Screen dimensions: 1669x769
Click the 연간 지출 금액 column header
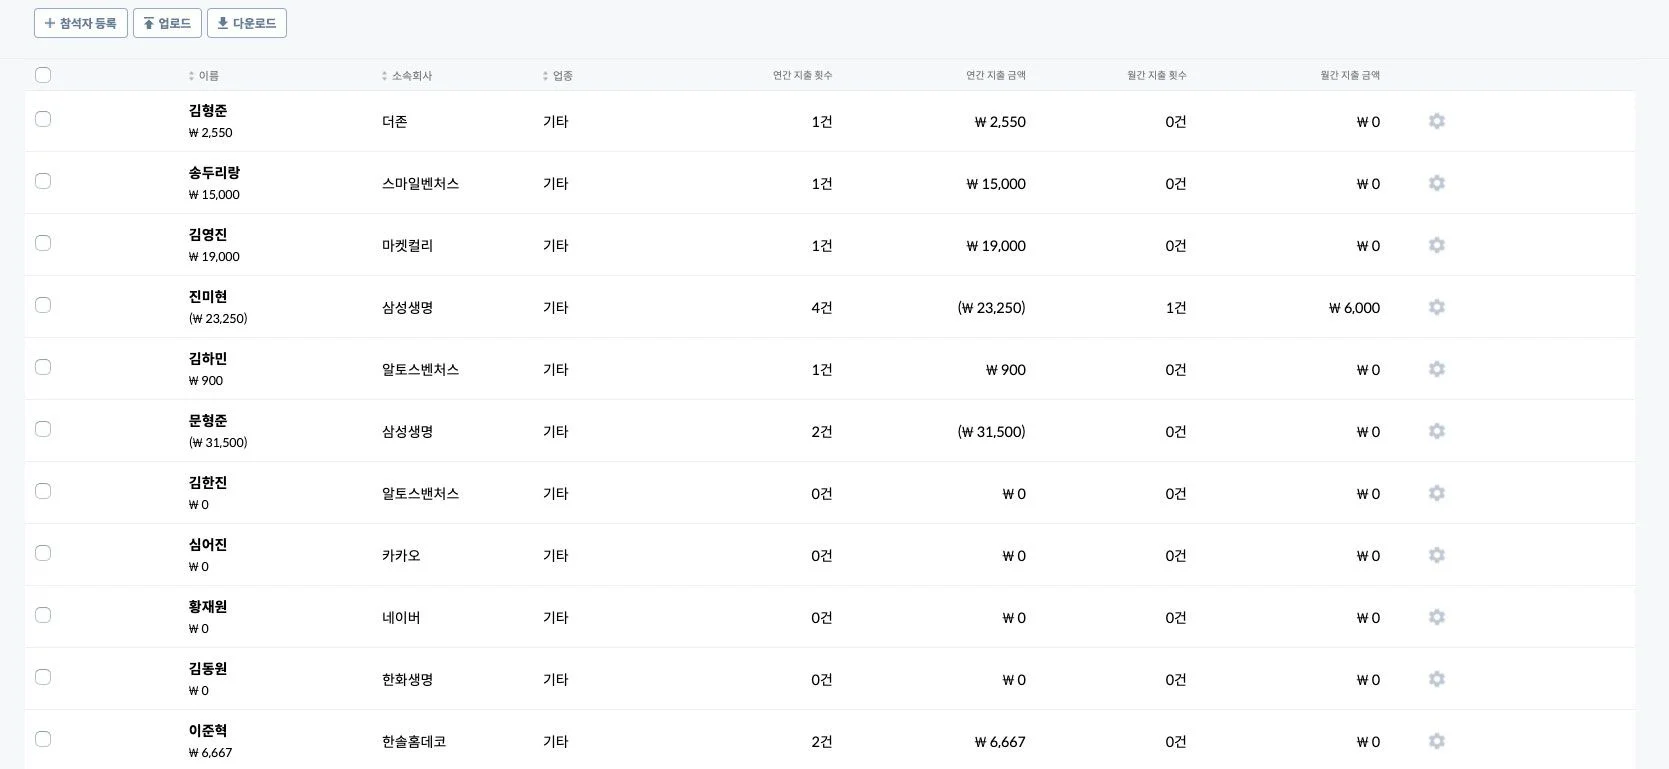tap(995, 75)
